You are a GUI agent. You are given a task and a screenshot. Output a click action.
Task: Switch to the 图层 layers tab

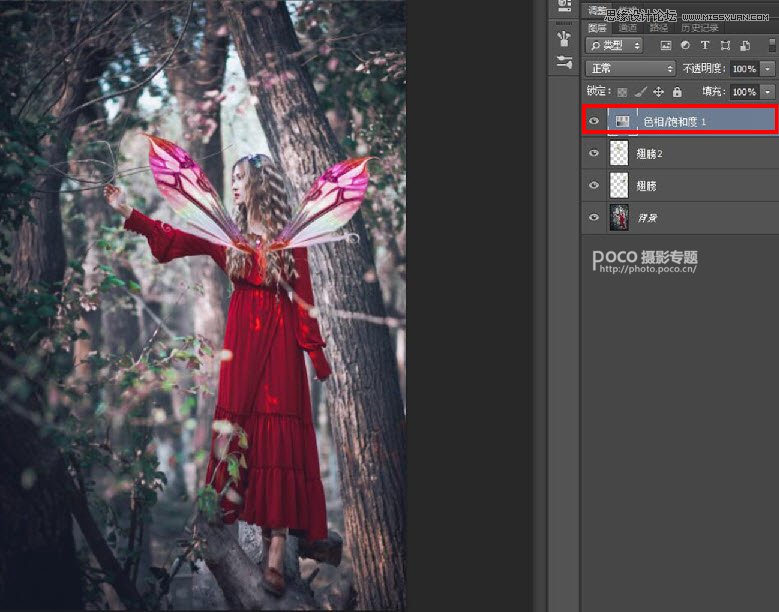click(x=597, y=28)
